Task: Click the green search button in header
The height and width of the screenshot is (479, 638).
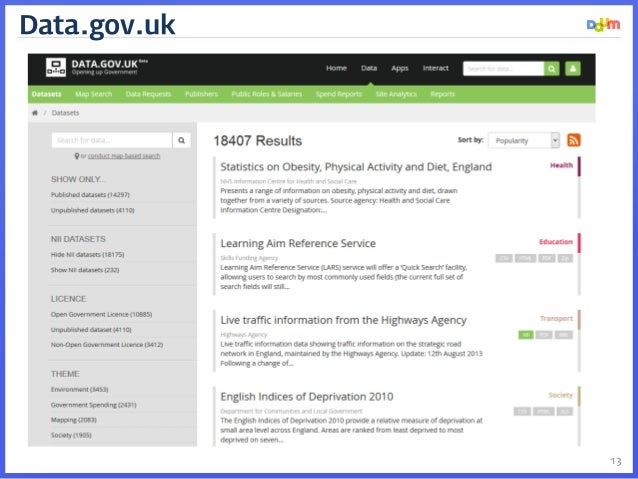Action: click(552, 69)
